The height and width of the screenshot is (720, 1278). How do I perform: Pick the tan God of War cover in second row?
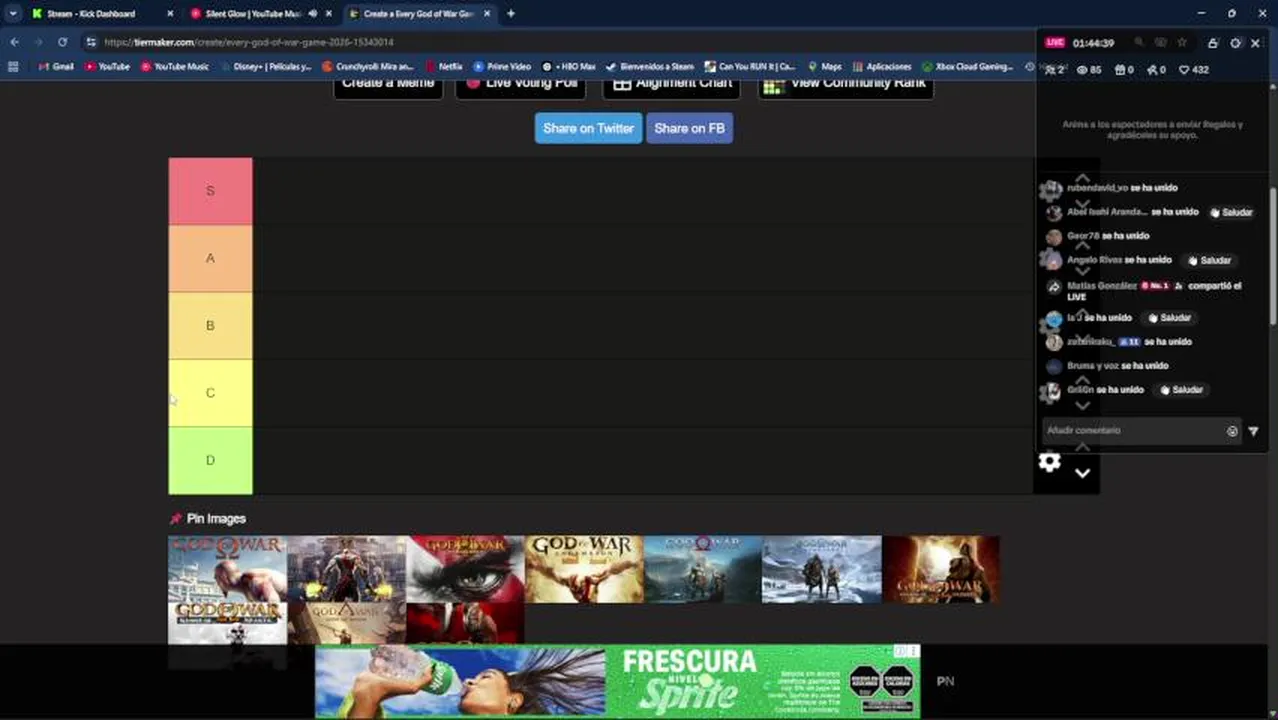coord(346,623)
